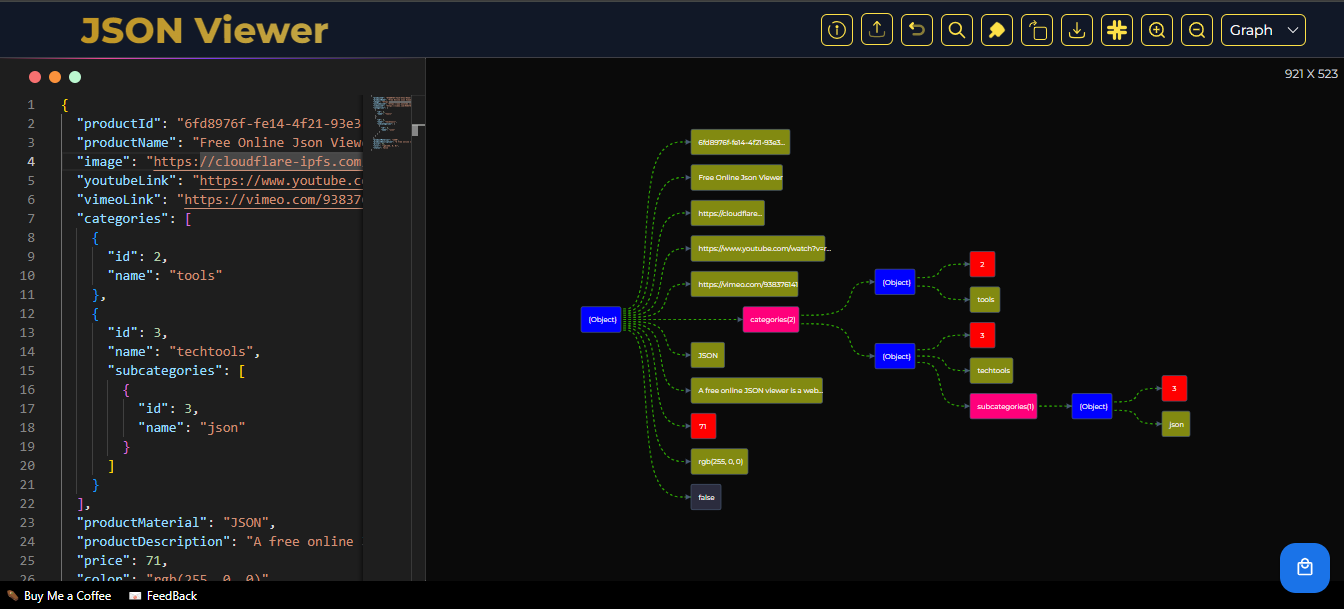The height and width of the screenshot is (609, 1344).
Task: Open the search magnifier tool
Action: (x=957, y=30)
